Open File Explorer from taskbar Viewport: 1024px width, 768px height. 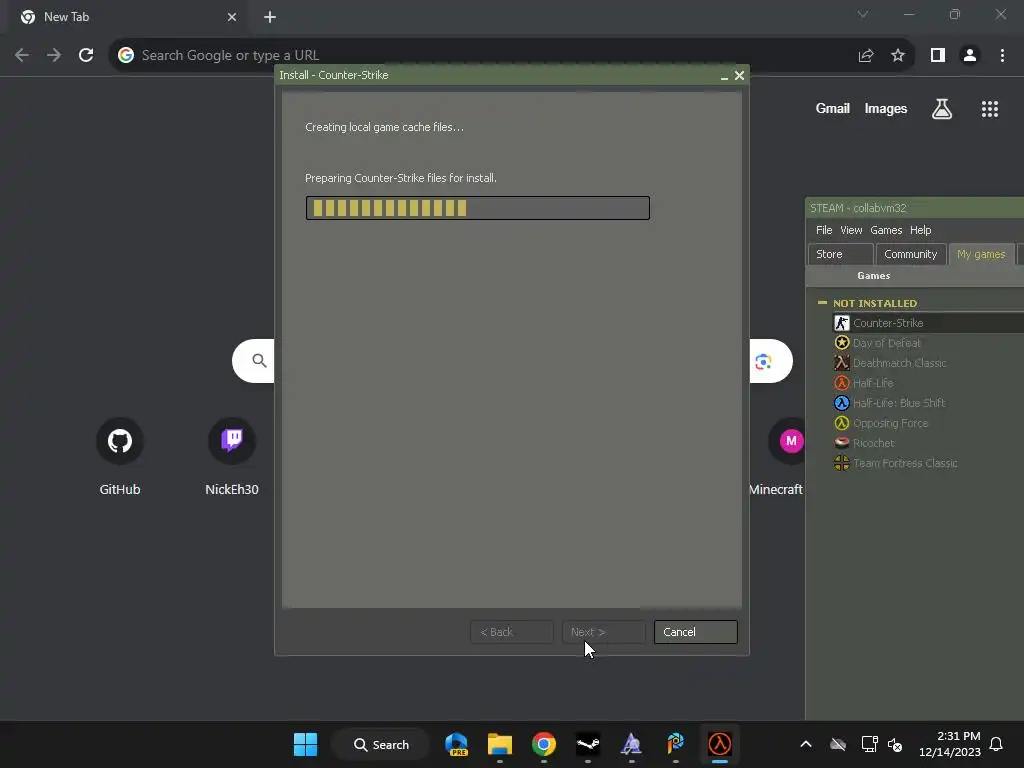point(500,744)
